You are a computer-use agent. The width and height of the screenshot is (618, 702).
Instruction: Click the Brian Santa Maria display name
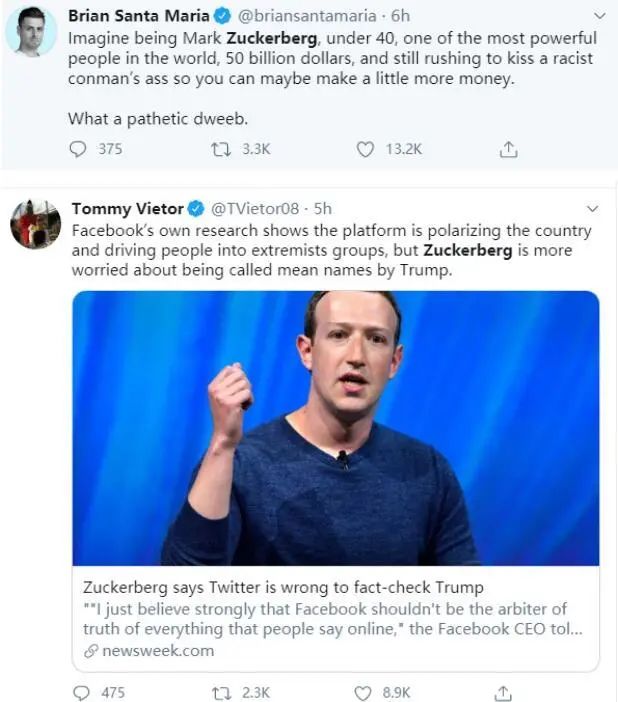tap(138, 16)
